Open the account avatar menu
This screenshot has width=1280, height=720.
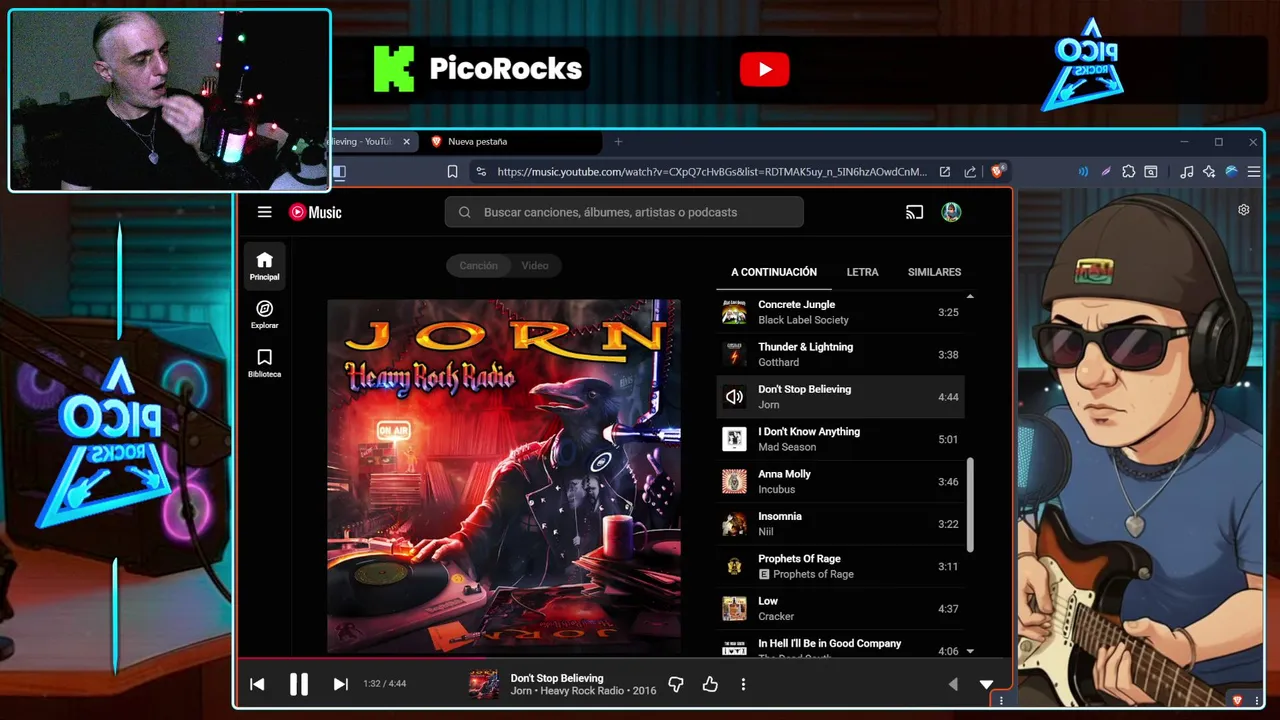point(951,212)
